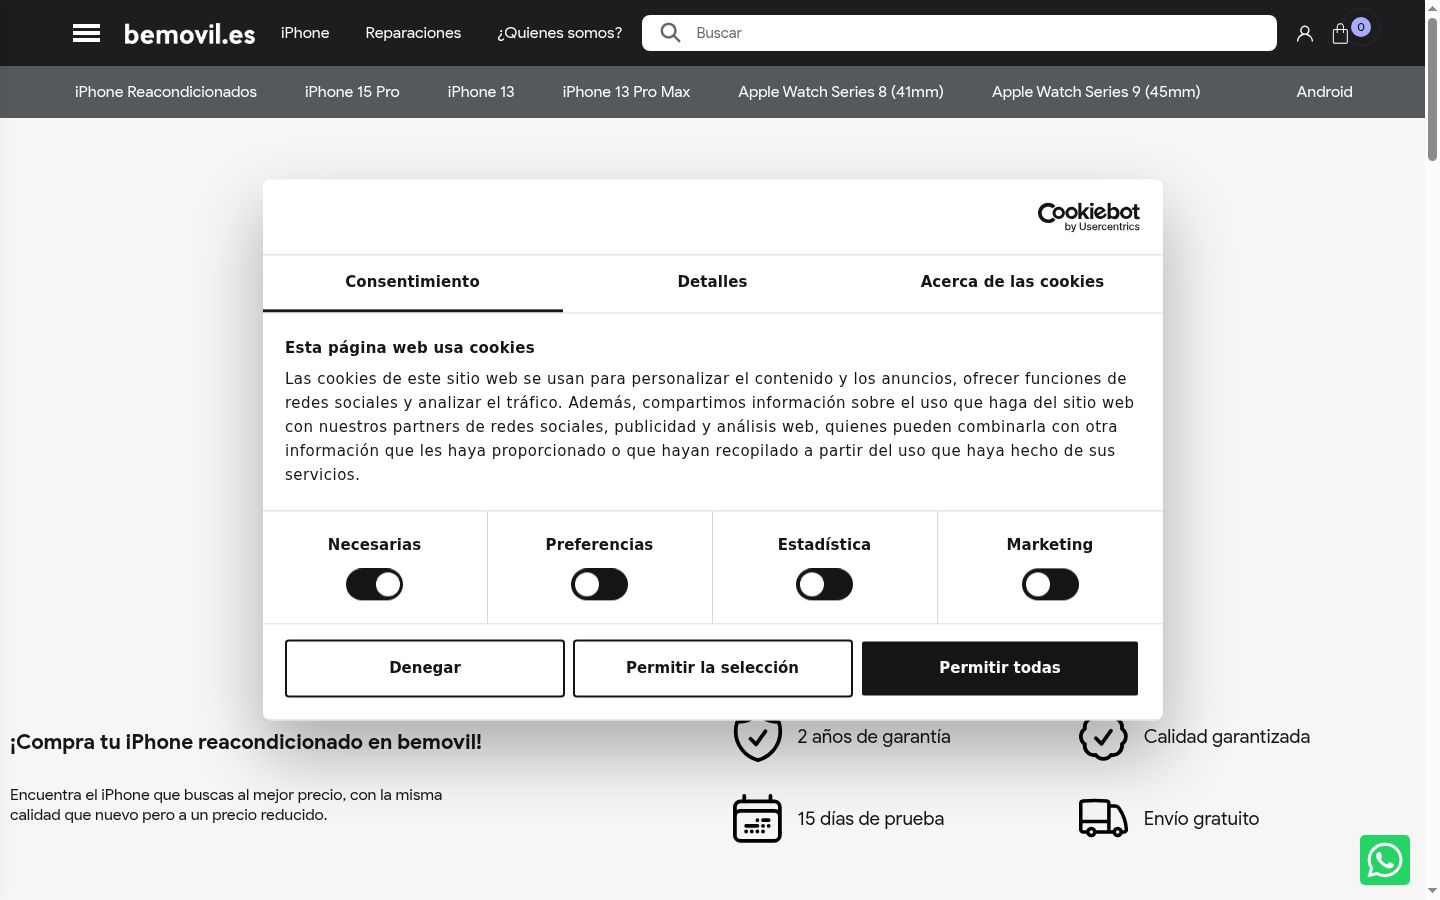Click the free shipping truck icon
Viewport: 1440px width, 900px height.
click(x=1103, y=818)
